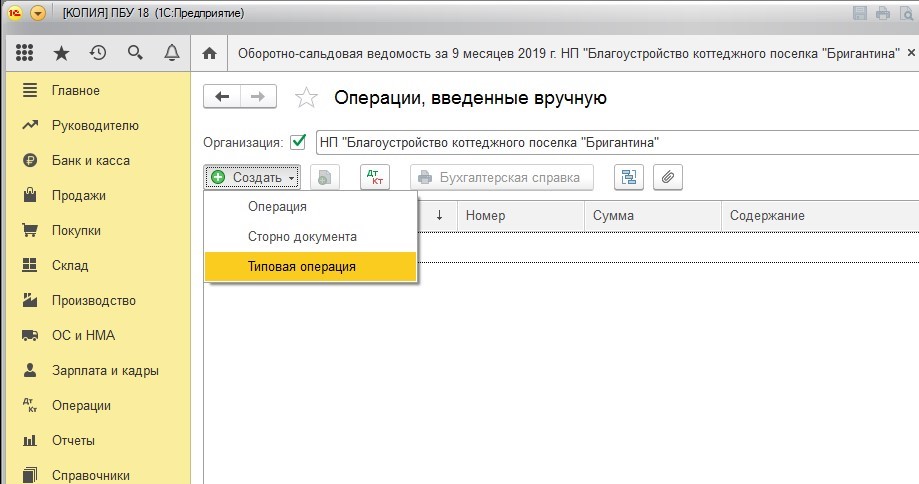Open the History clock icon

97,53
